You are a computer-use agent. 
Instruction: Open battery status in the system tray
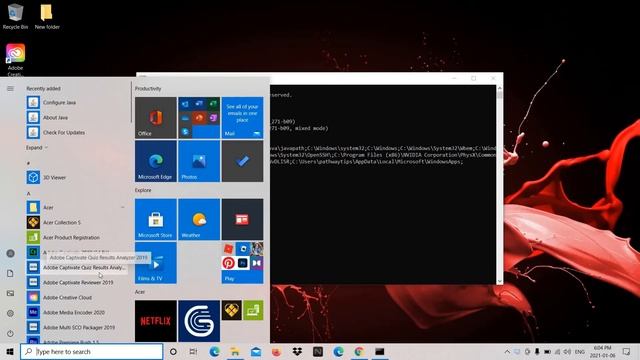point(547,351)
